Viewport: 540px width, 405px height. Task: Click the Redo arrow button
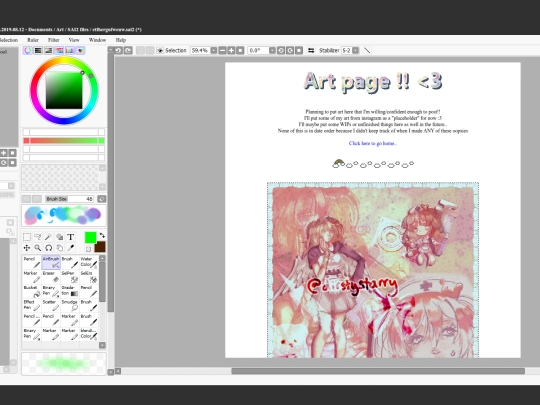point(128,50)
